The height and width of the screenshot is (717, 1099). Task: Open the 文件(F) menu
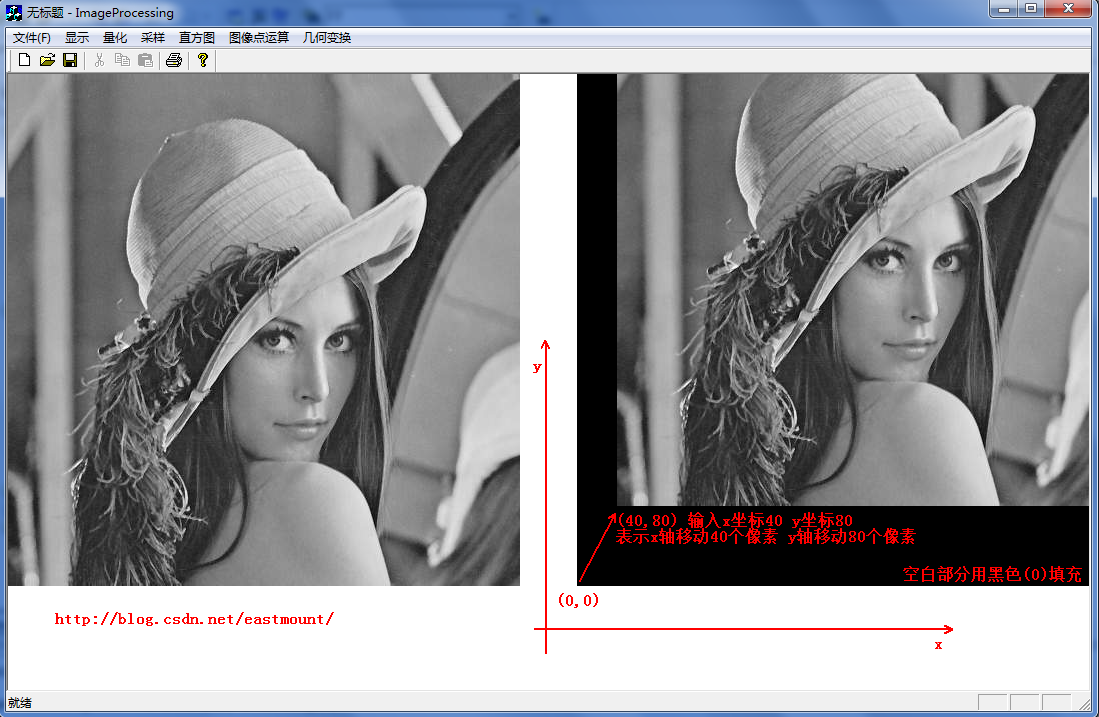coord(32,38)
